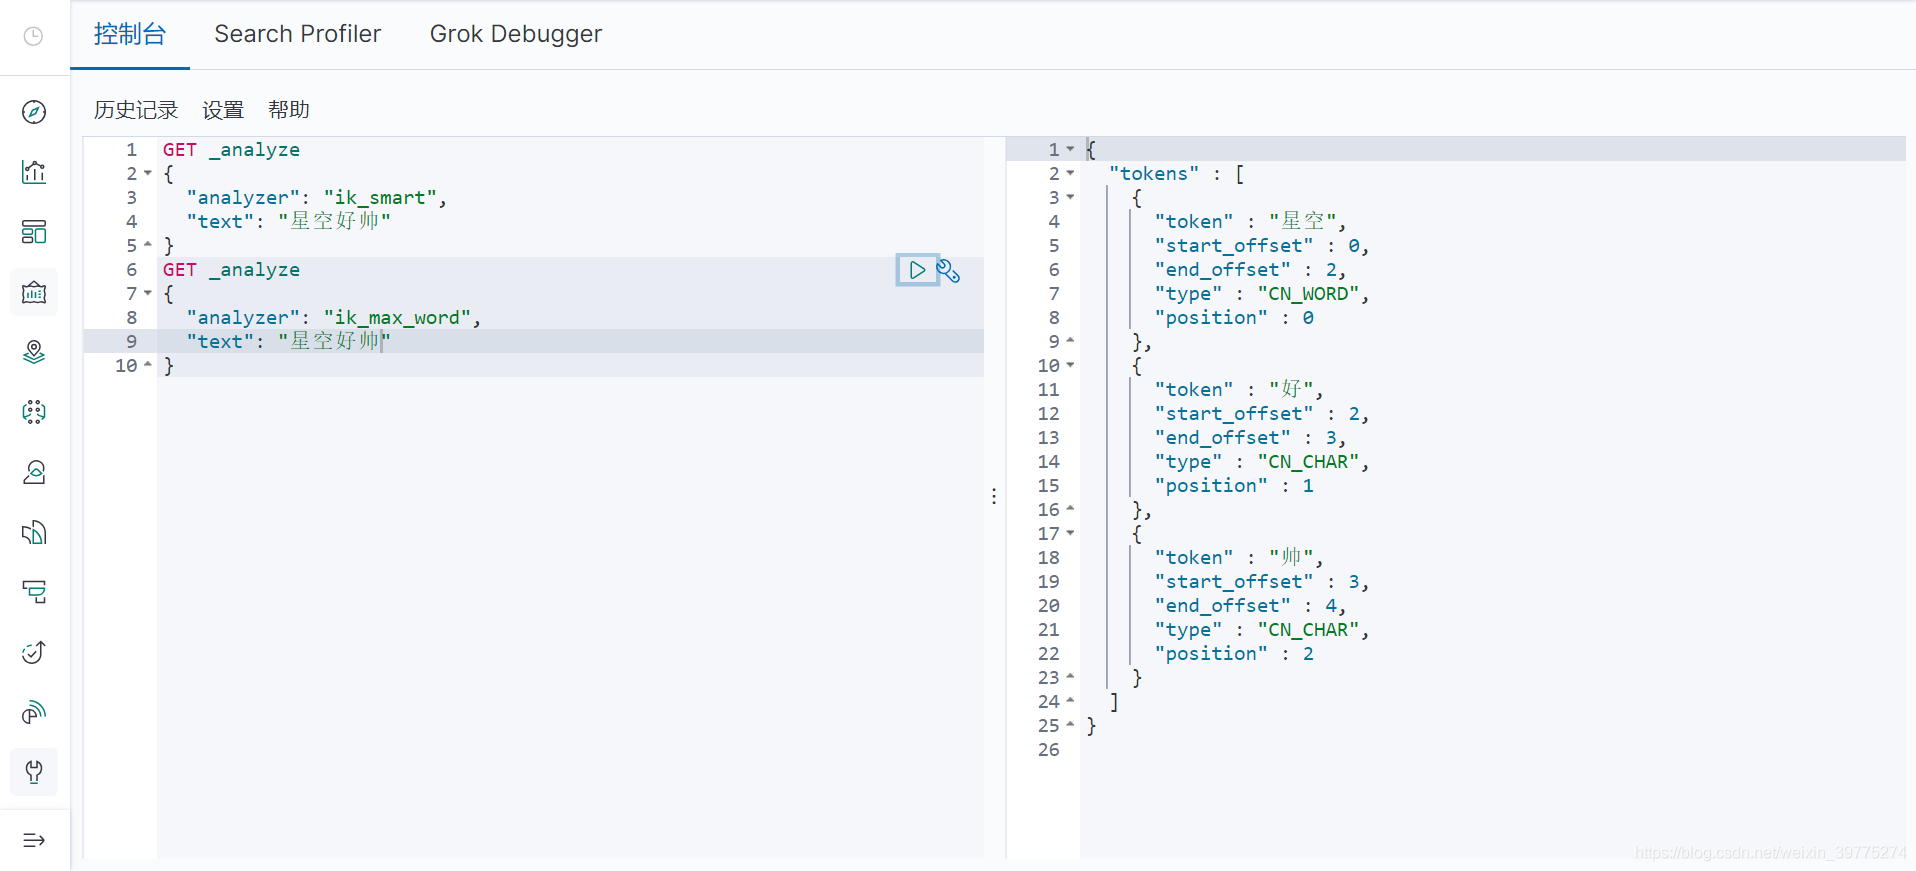The image size is (1916, 871).
Task: Click token "帅" in response line 18
Action: 1291,557
